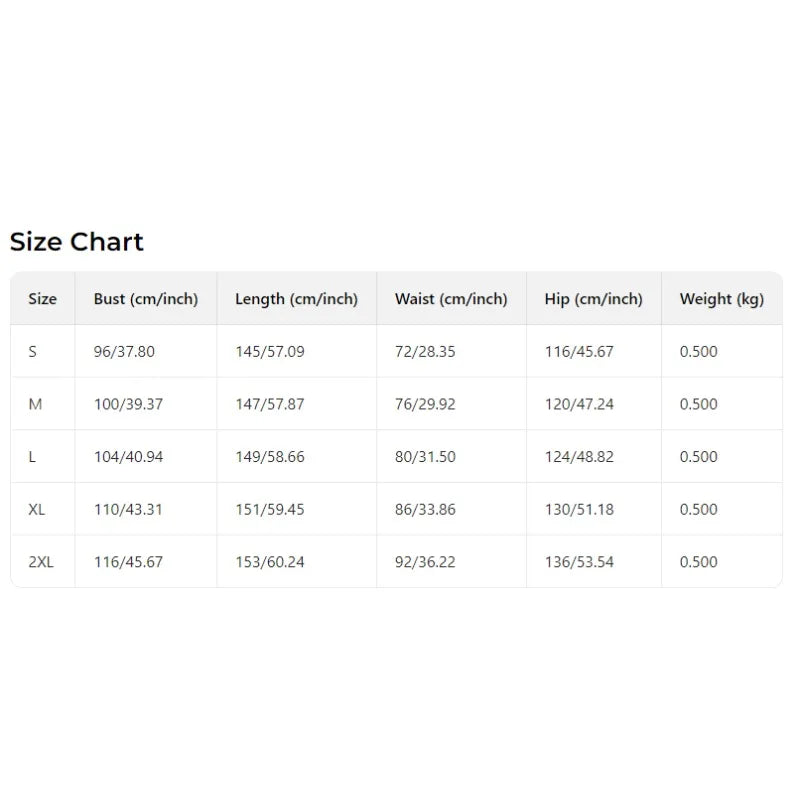Click the Size Chart heading

click(77, 242)
